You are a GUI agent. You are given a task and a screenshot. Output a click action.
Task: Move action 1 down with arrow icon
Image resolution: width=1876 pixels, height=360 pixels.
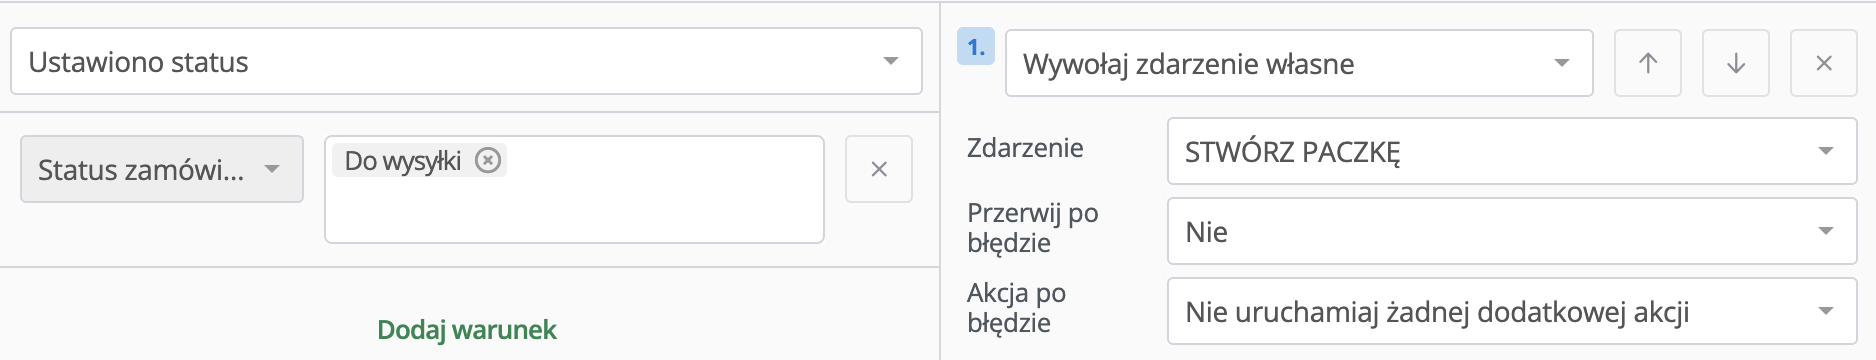(1736, 63)
